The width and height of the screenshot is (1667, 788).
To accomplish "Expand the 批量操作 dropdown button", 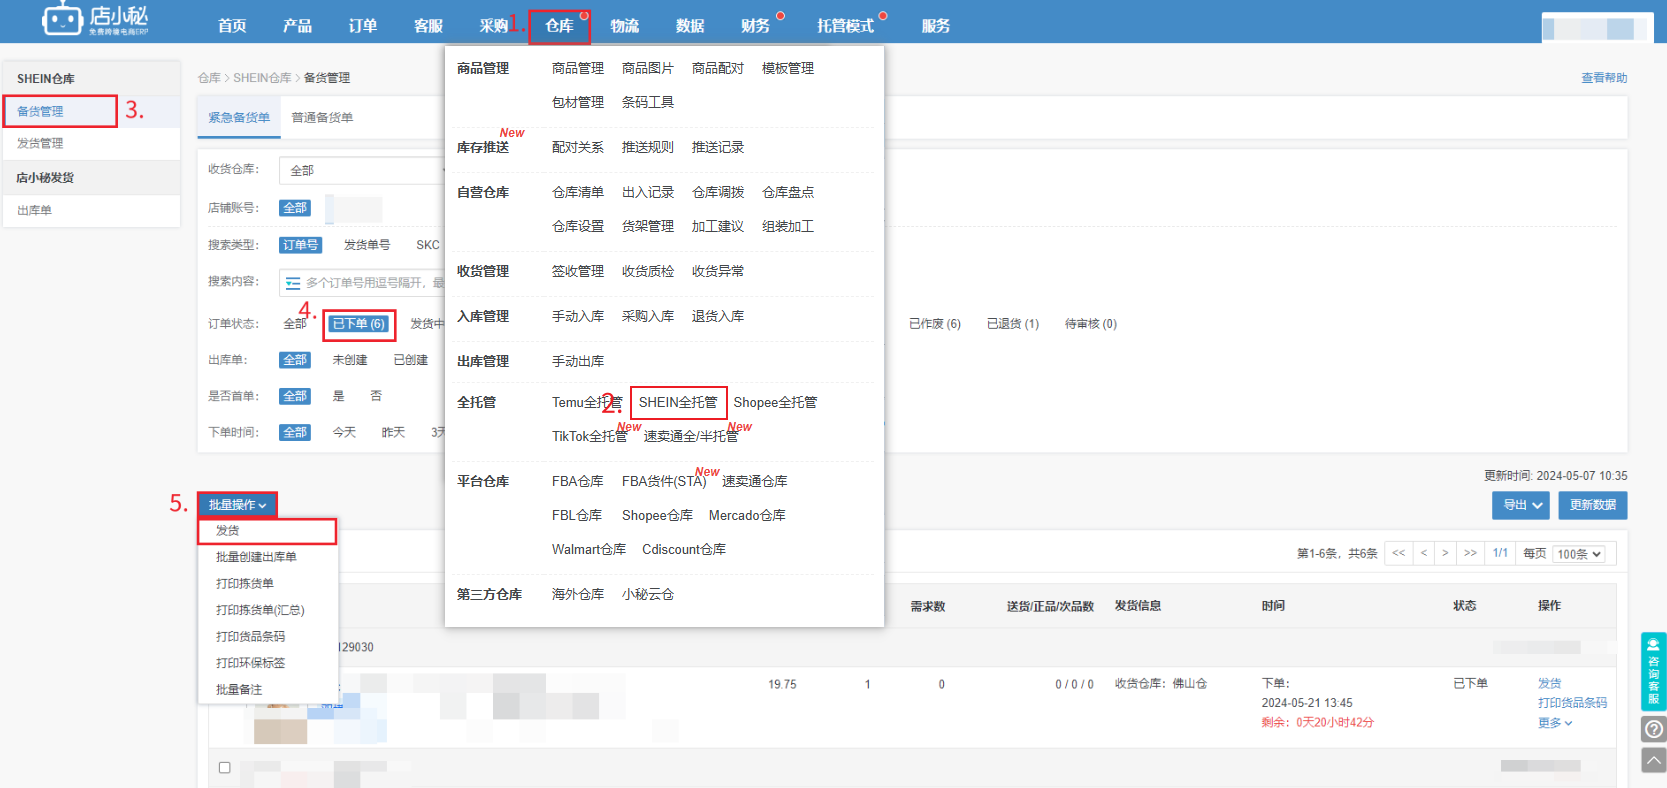I will pos(237,505).
